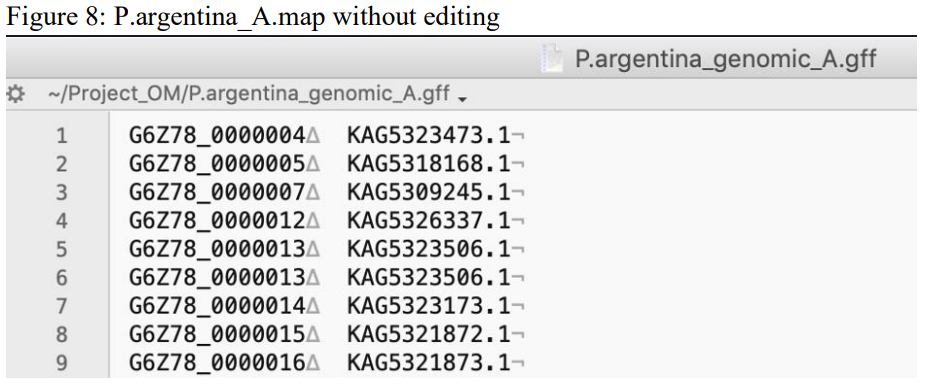Click the P.argentina_genomic_A.gff window title
Image resolution: width=925 pixels, height=384 pixels.
click(726, 59)
